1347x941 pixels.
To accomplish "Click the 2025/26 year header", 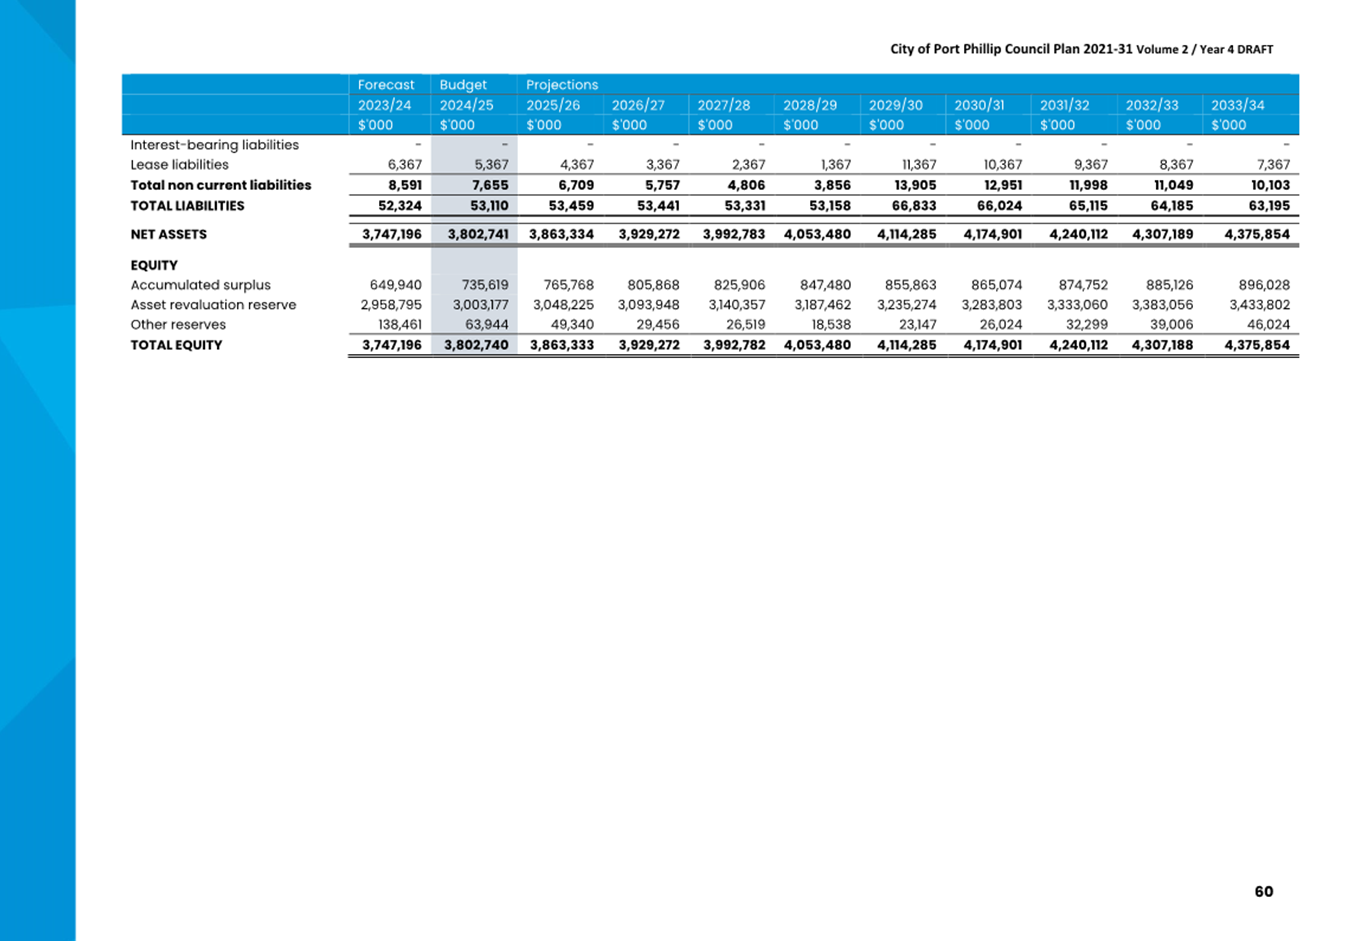I will point(553,105).
